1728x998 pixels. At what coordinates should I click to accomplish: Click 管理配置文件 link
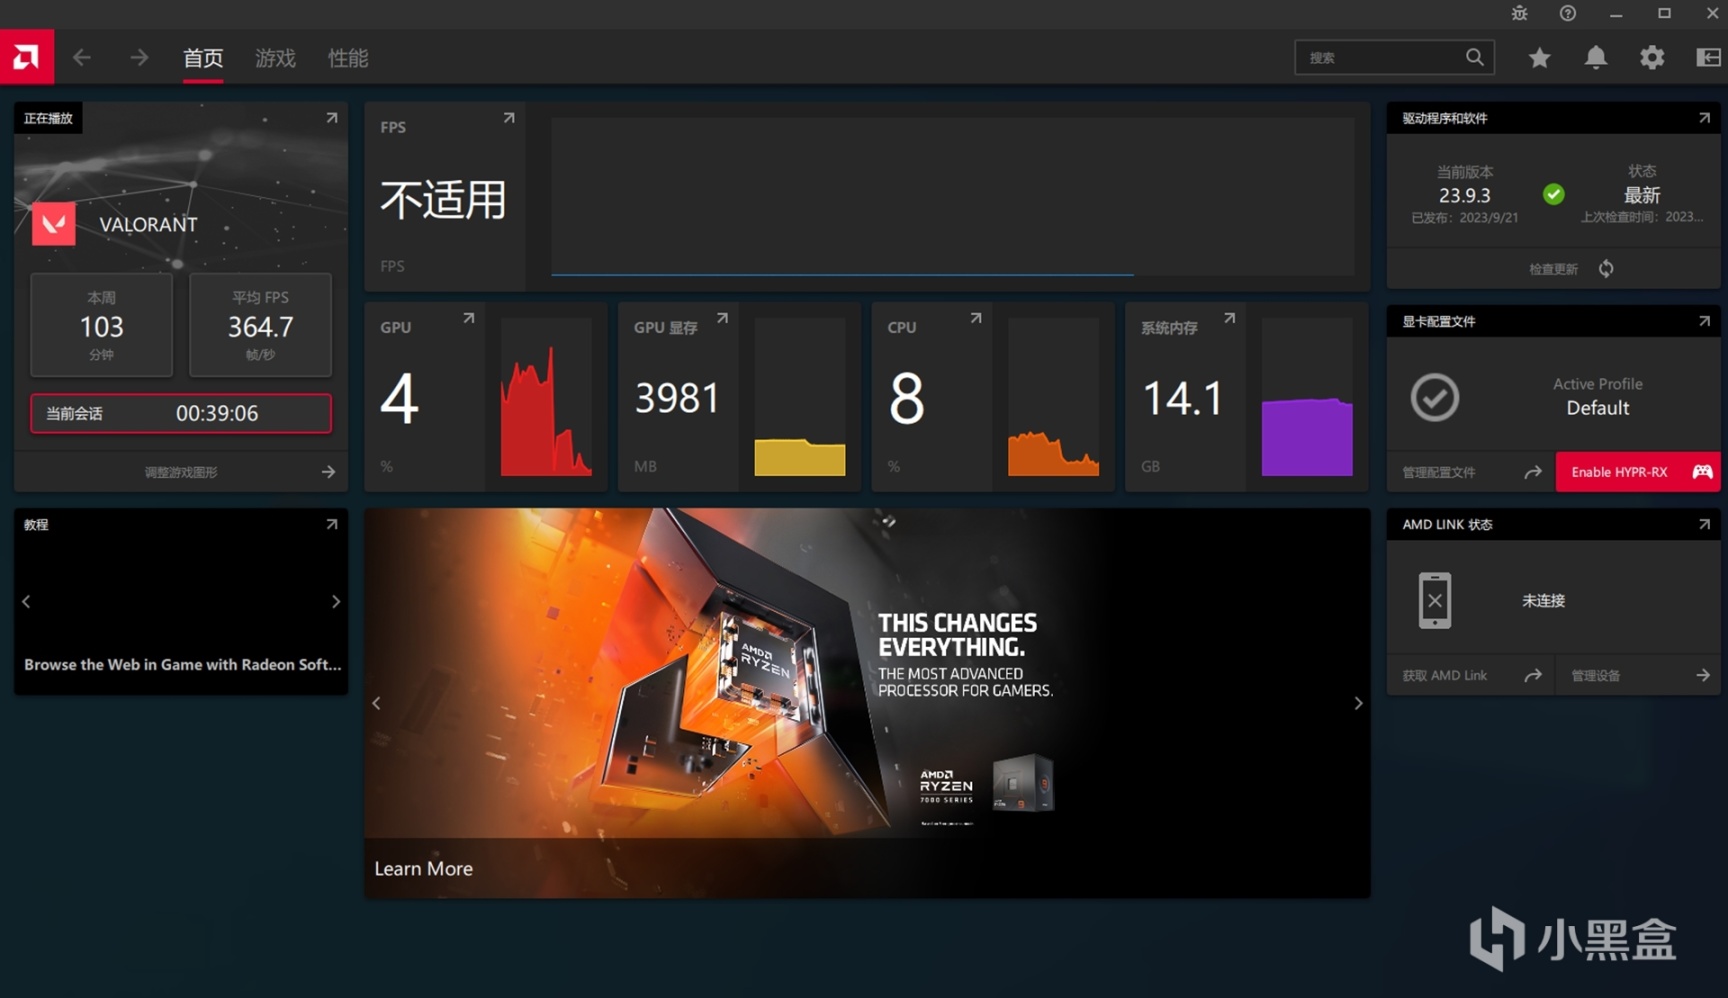pos(1439,472)
